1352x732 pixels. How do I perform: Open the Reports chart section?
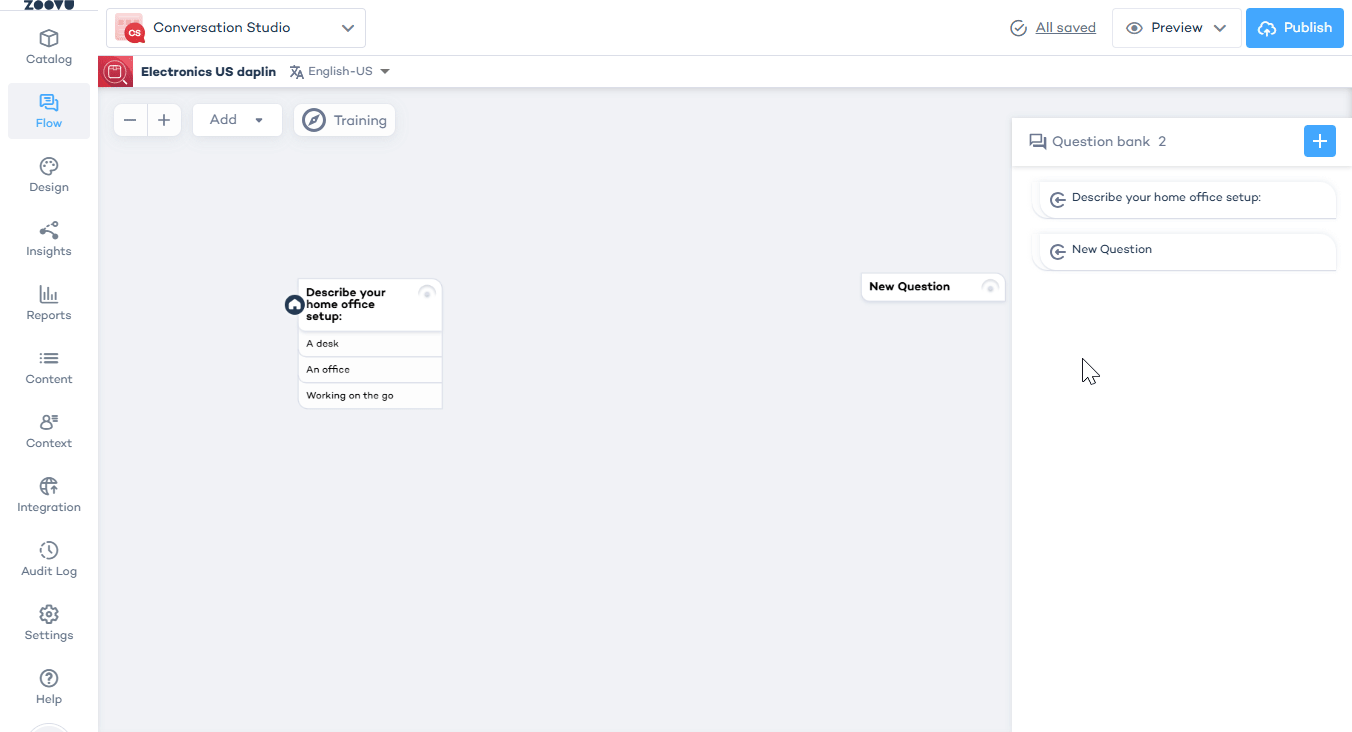49,303
